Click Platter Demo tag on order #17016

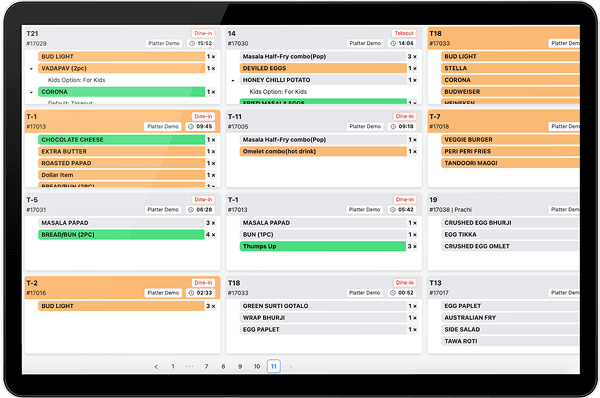click(163, 293)
